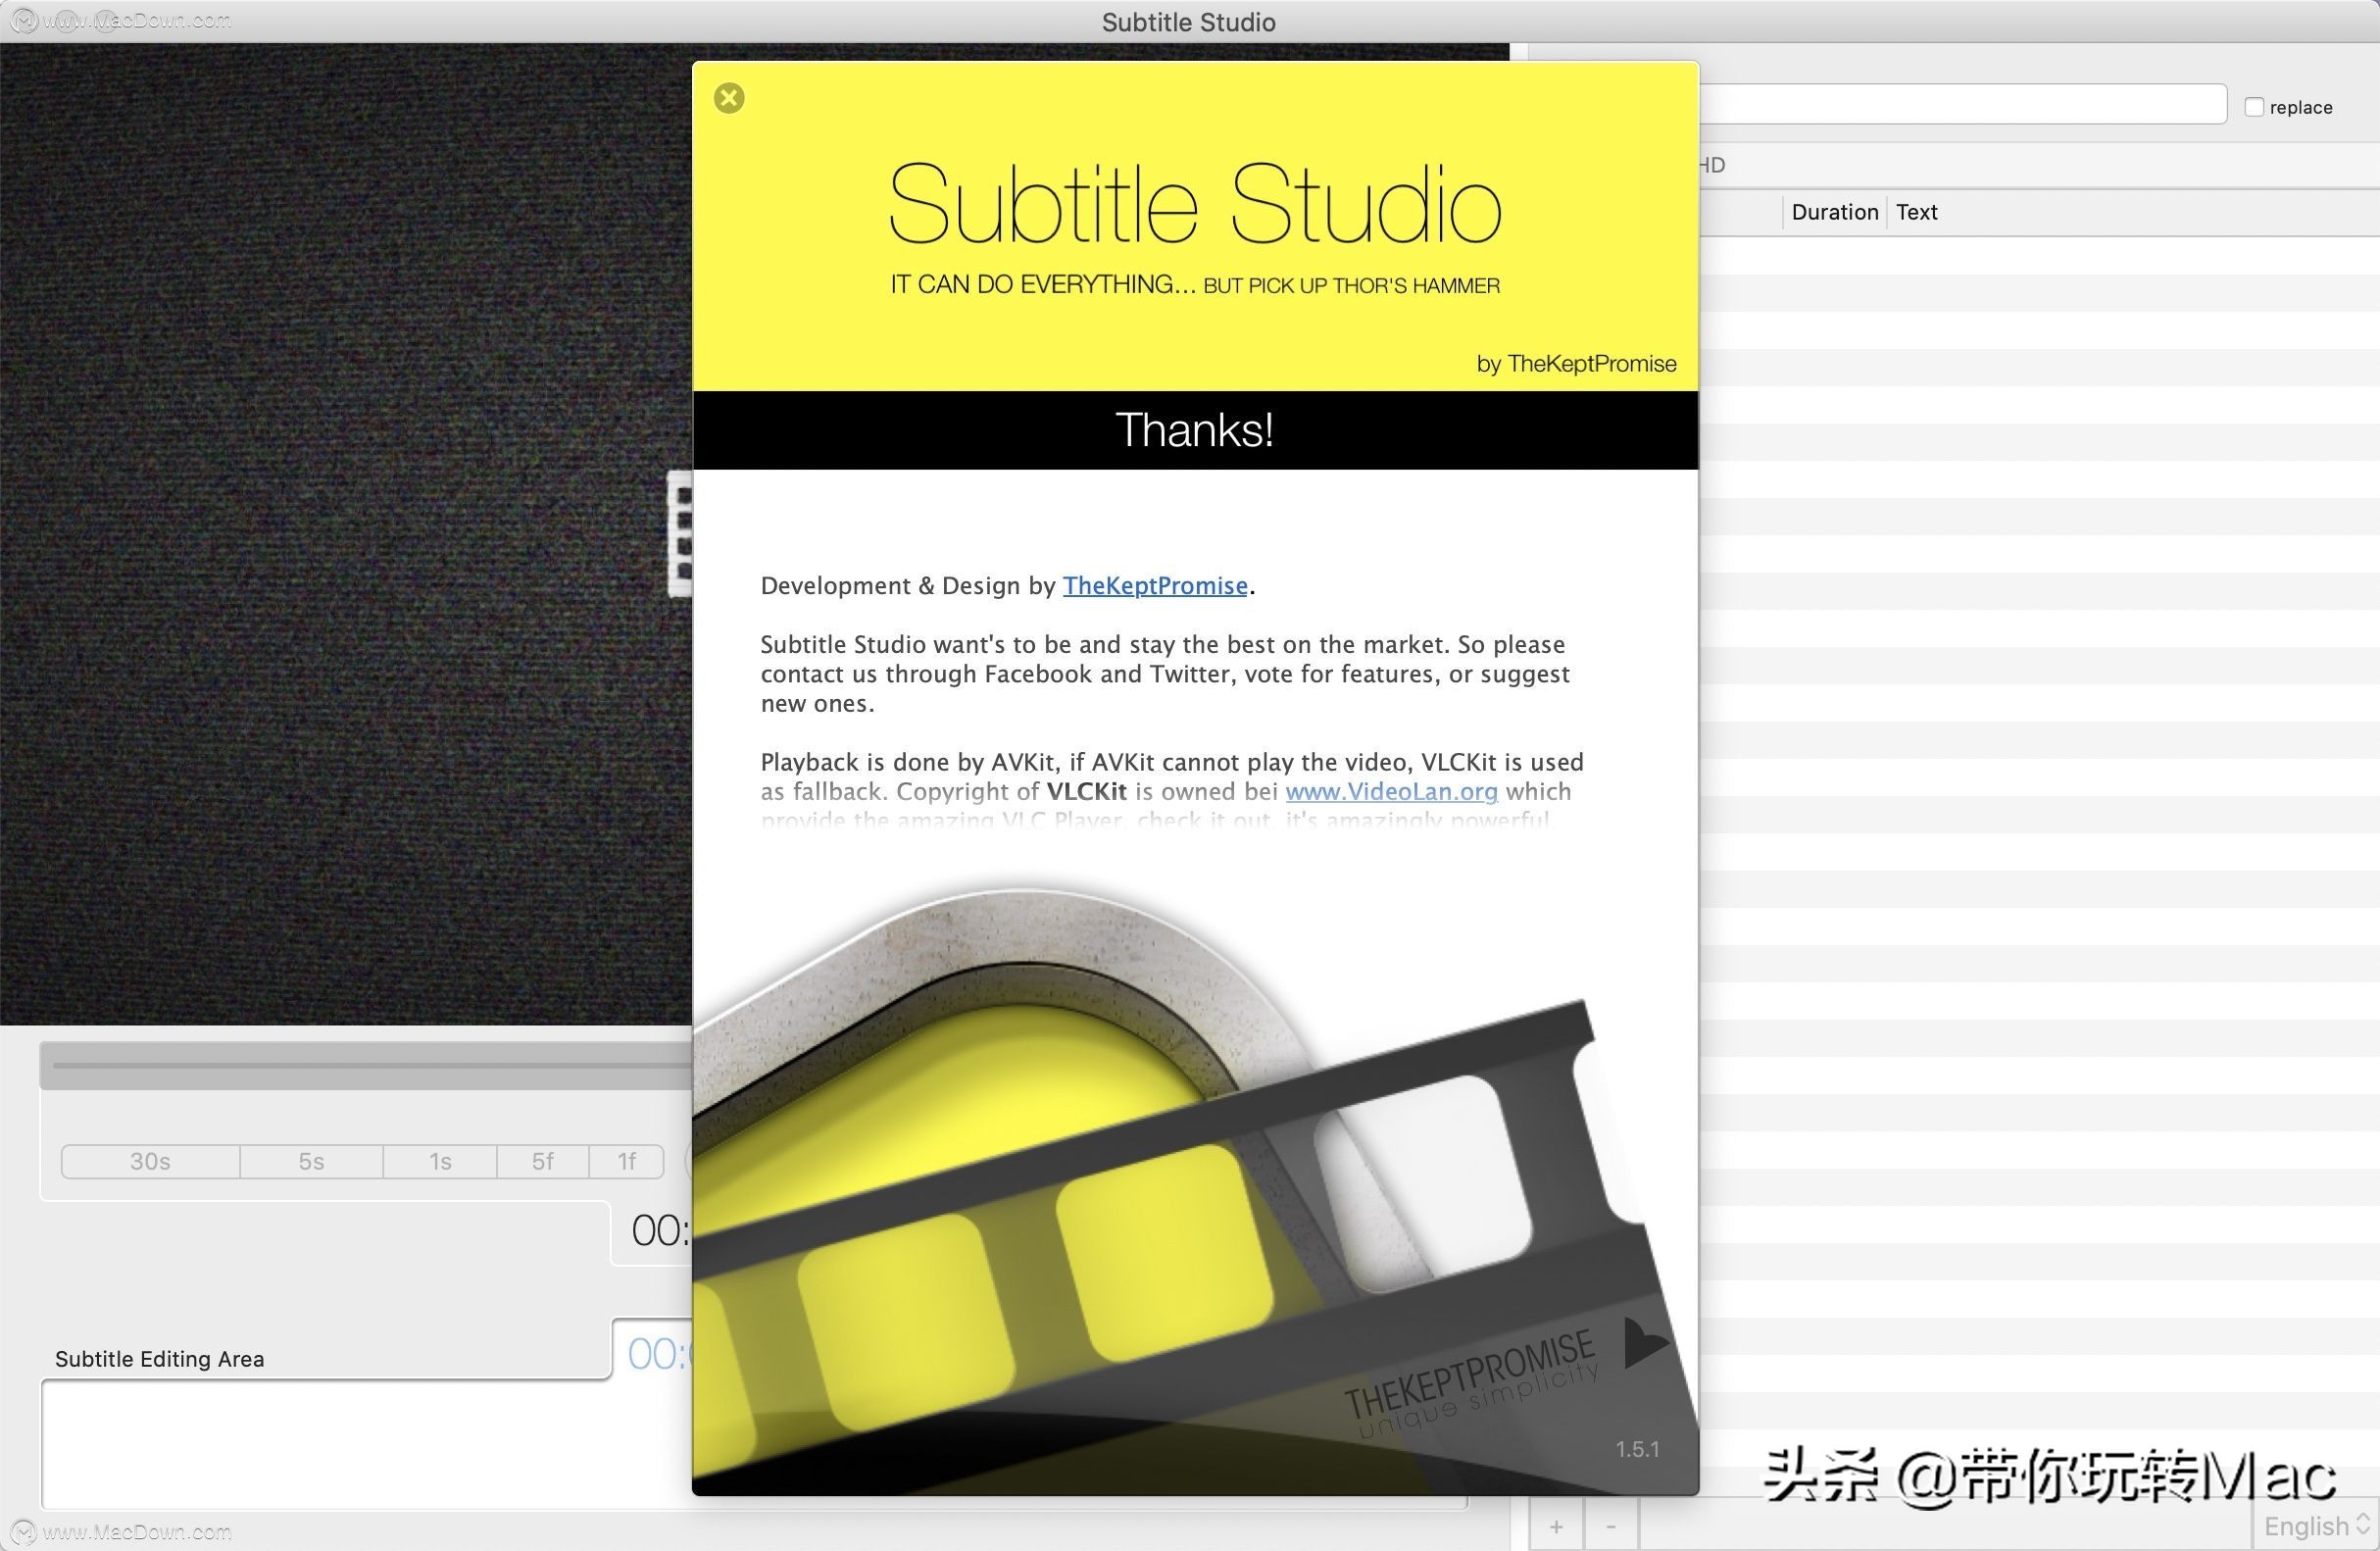Click the video playback progress slider
This screenshot has height=1551, width=2380.
(370, 1065)
